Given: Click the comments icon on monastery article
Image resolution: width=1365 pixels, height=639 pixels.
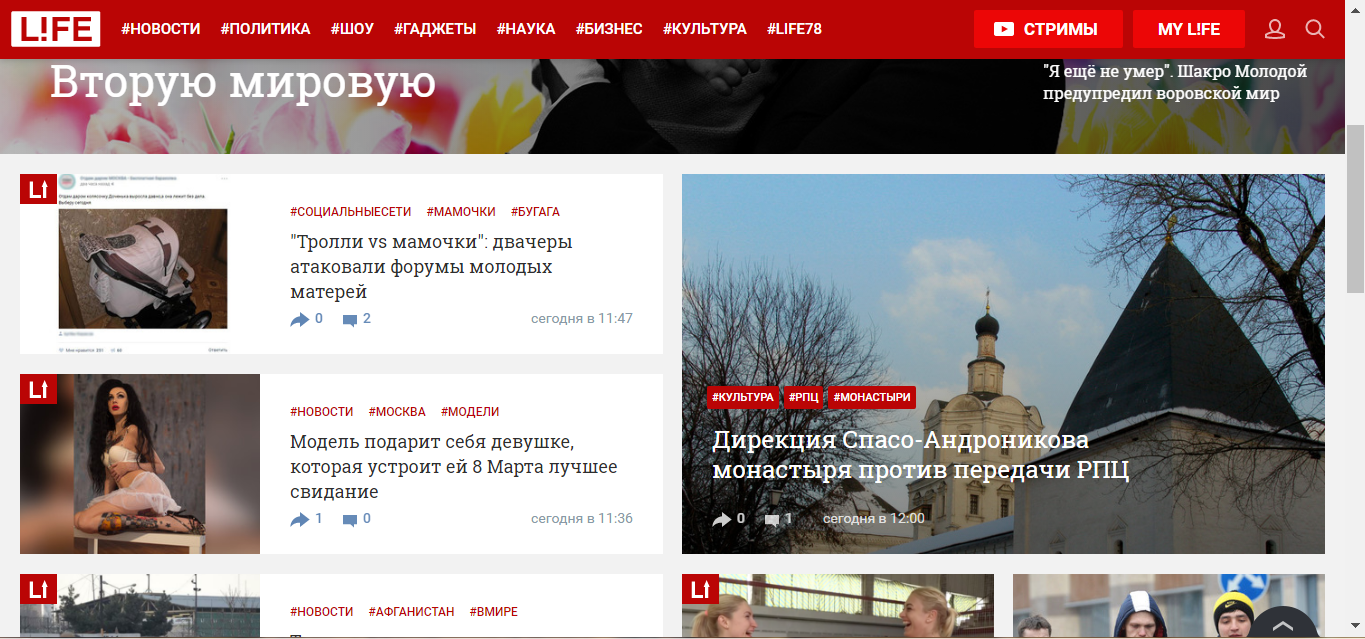Looking at the screenshot, I should [x=772, y=520].
